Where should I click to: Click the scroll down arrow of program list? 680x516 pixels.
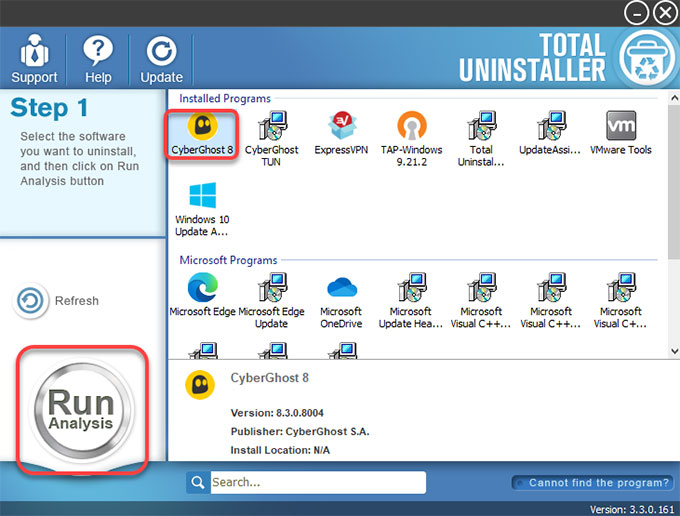click(x=674, y=351)
